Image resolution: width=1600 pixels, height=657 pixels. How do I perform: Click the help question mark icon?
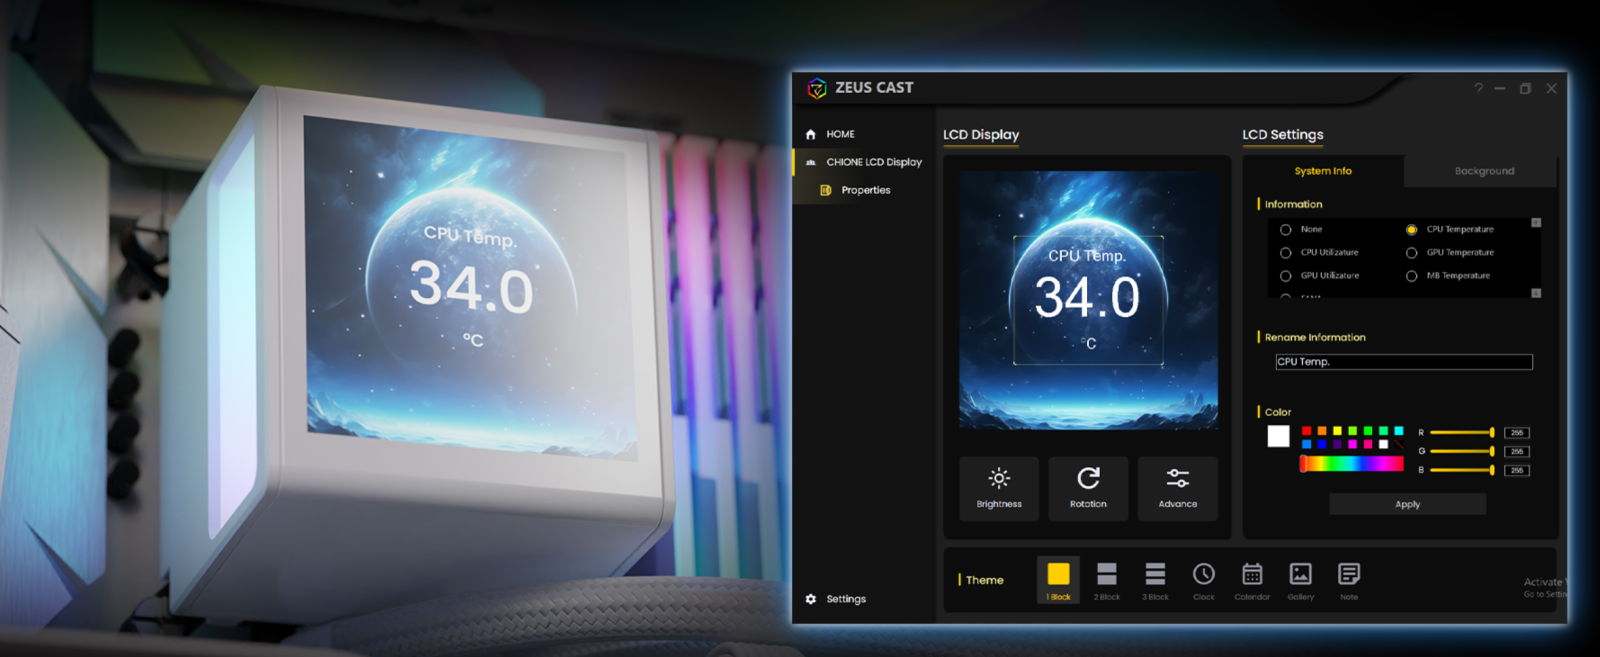tap(1478, 89)
